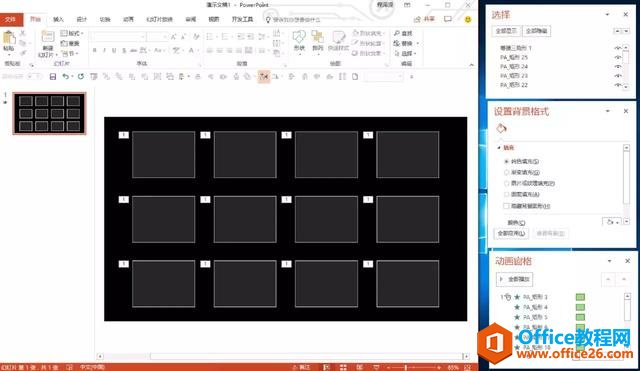Click the Bold formatting icon
Viewport: 640px width, 371px height.
click(95, 50)
